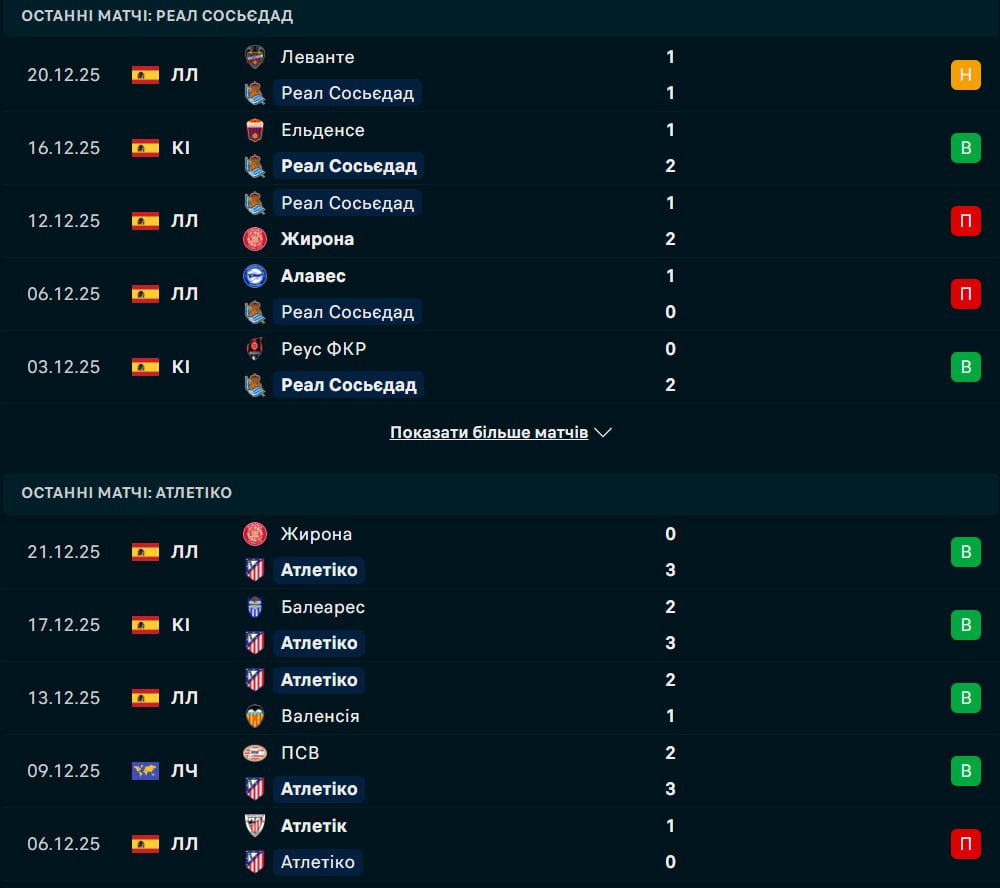The image size is (1000, 888).
Task: Click the Baleares club crest icon
Action: (x=255, y=607)
